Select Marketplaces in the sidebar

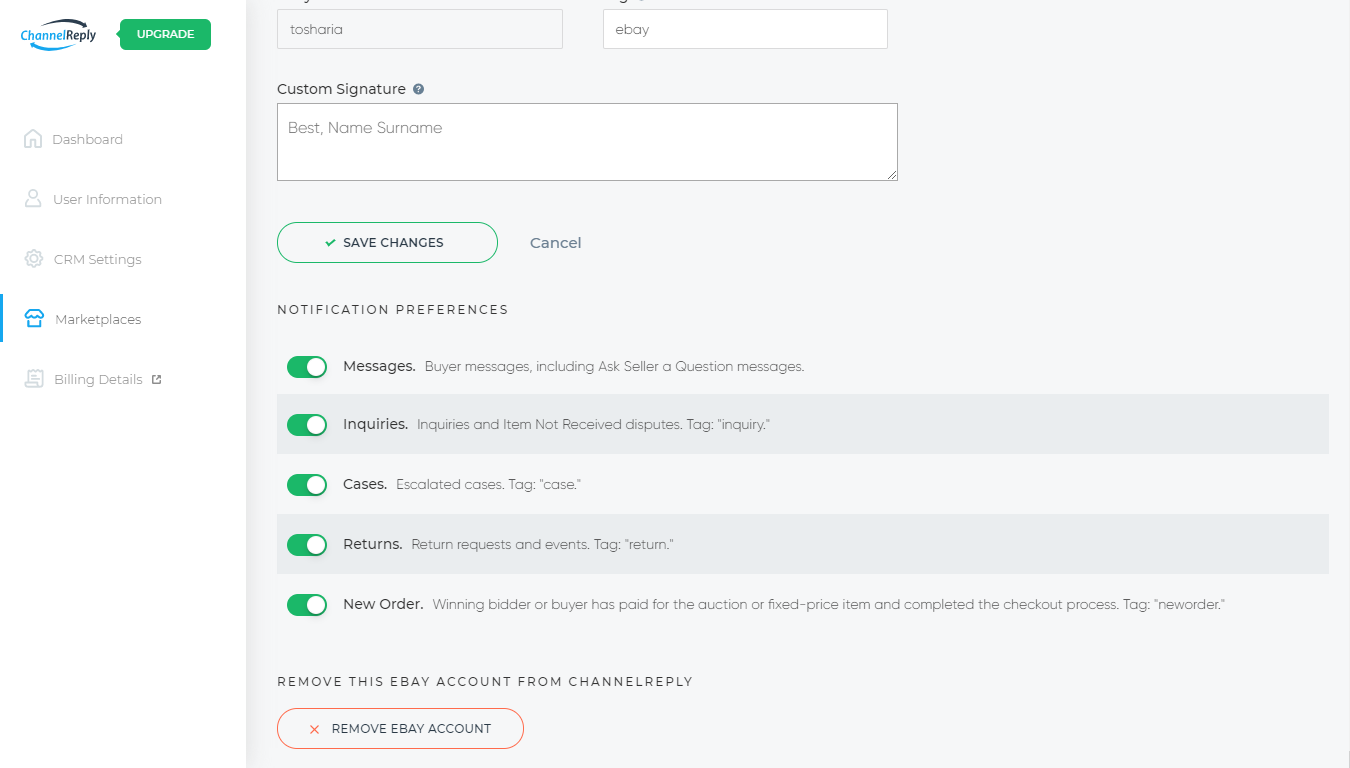(98, 319)
